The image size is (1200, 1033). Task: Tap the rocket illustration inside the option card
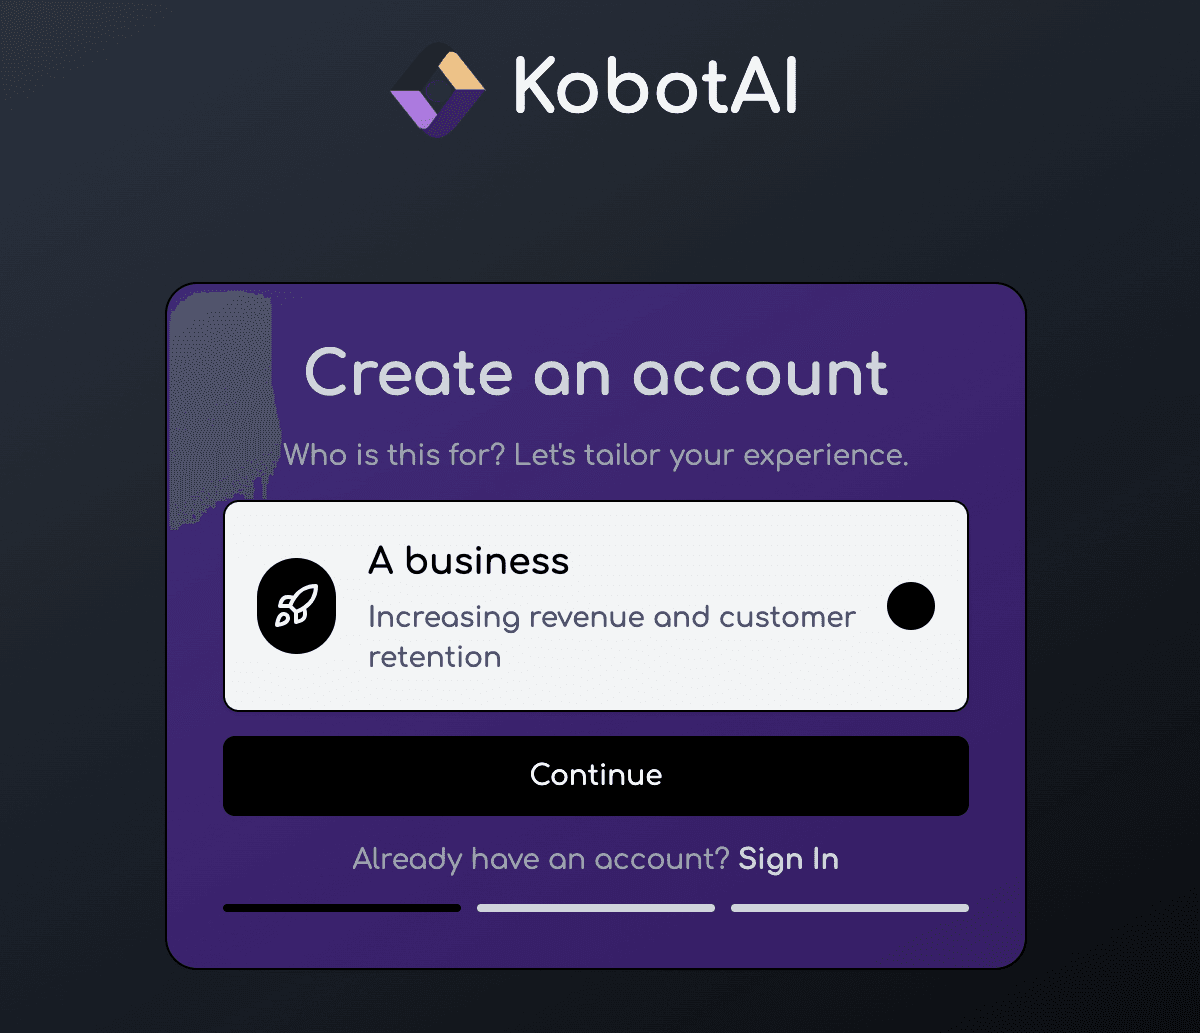coord(297,606)
